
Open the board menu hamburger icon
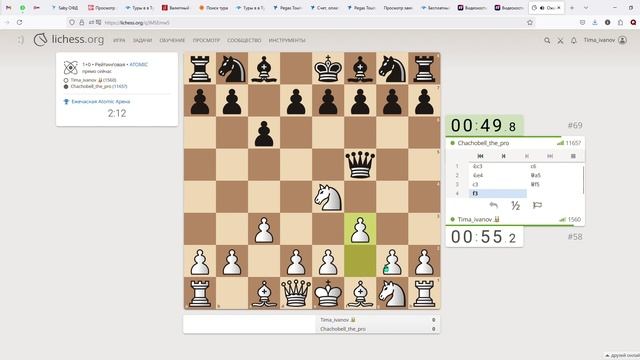point(573,156)
